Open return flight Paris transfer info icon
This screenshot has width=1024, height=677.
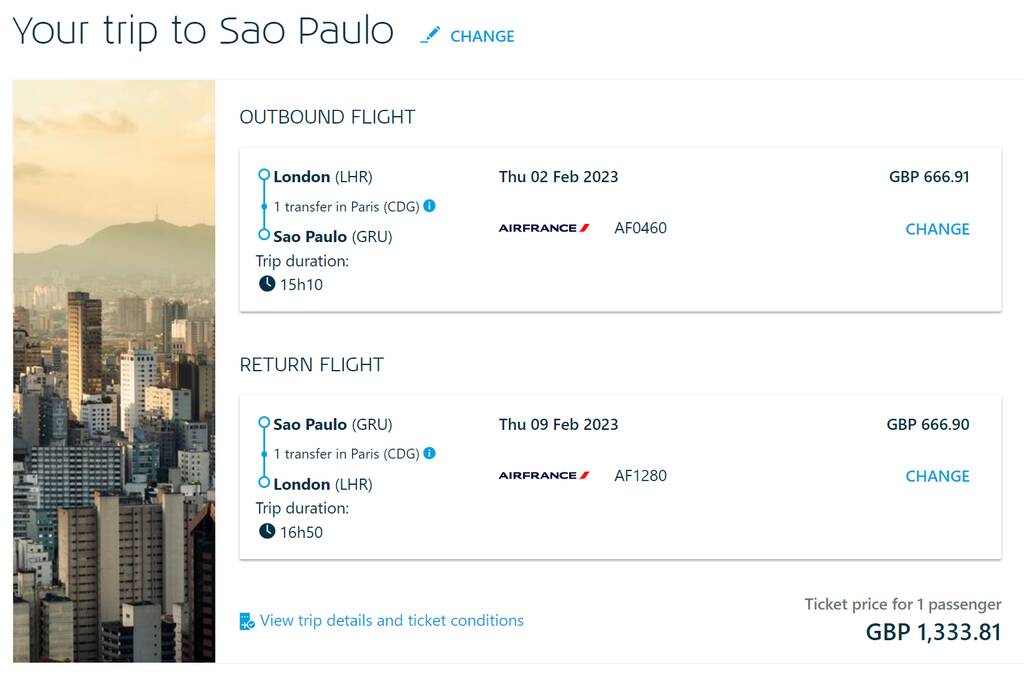tap(429, 453)
